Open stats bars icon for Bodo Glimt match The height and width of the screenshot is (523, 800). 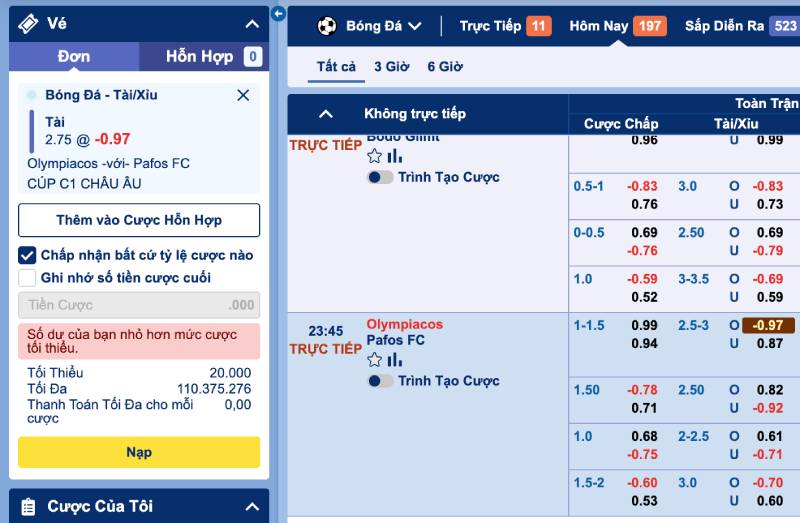click(x=395, y=156)
